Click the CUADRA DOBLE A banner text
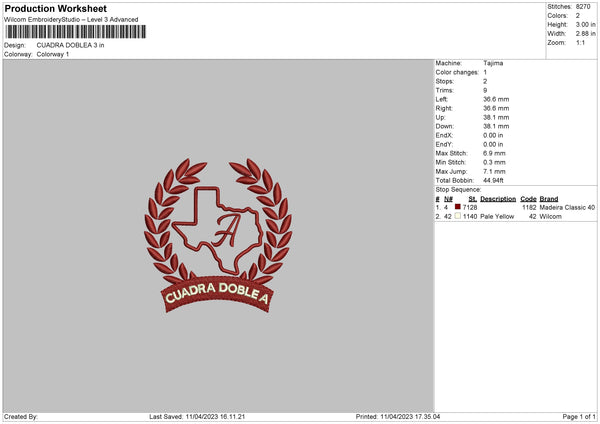 point(217,293)
